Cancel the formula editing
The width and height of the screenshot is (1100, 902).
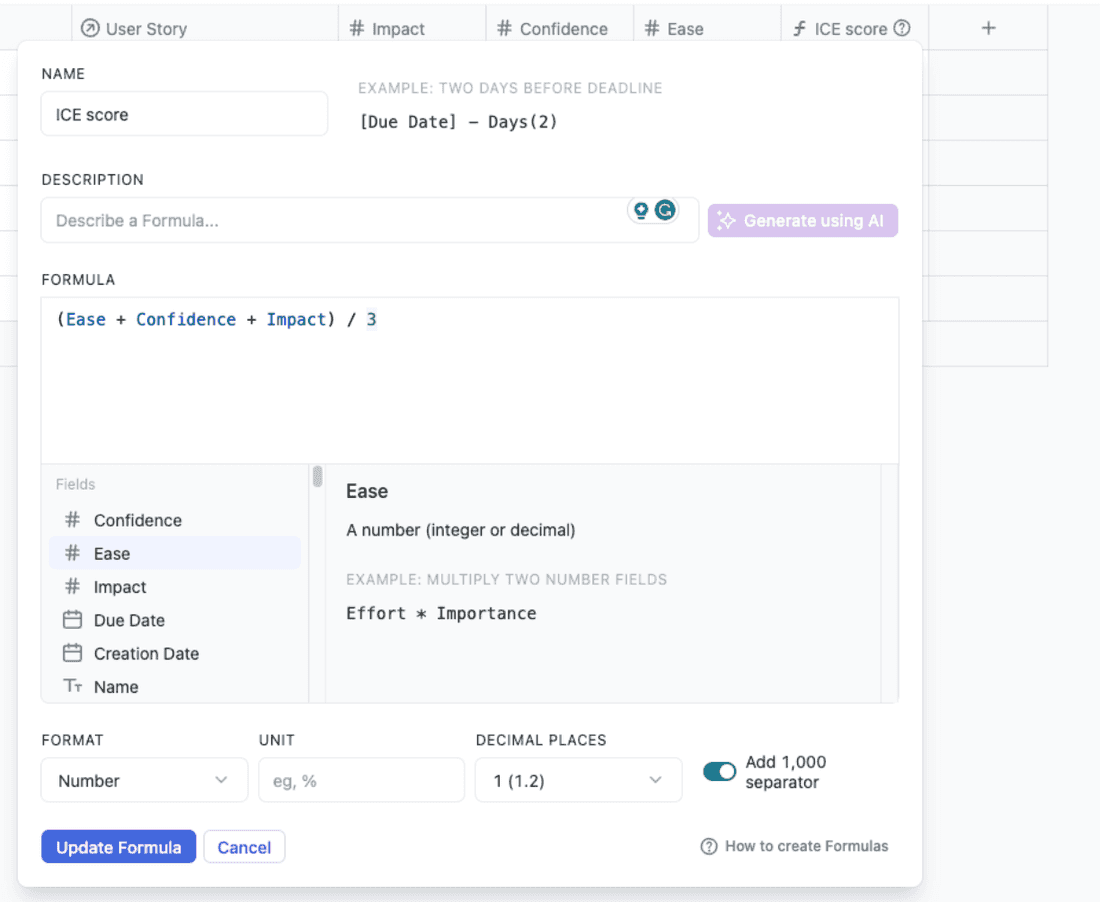click(244, 847)
